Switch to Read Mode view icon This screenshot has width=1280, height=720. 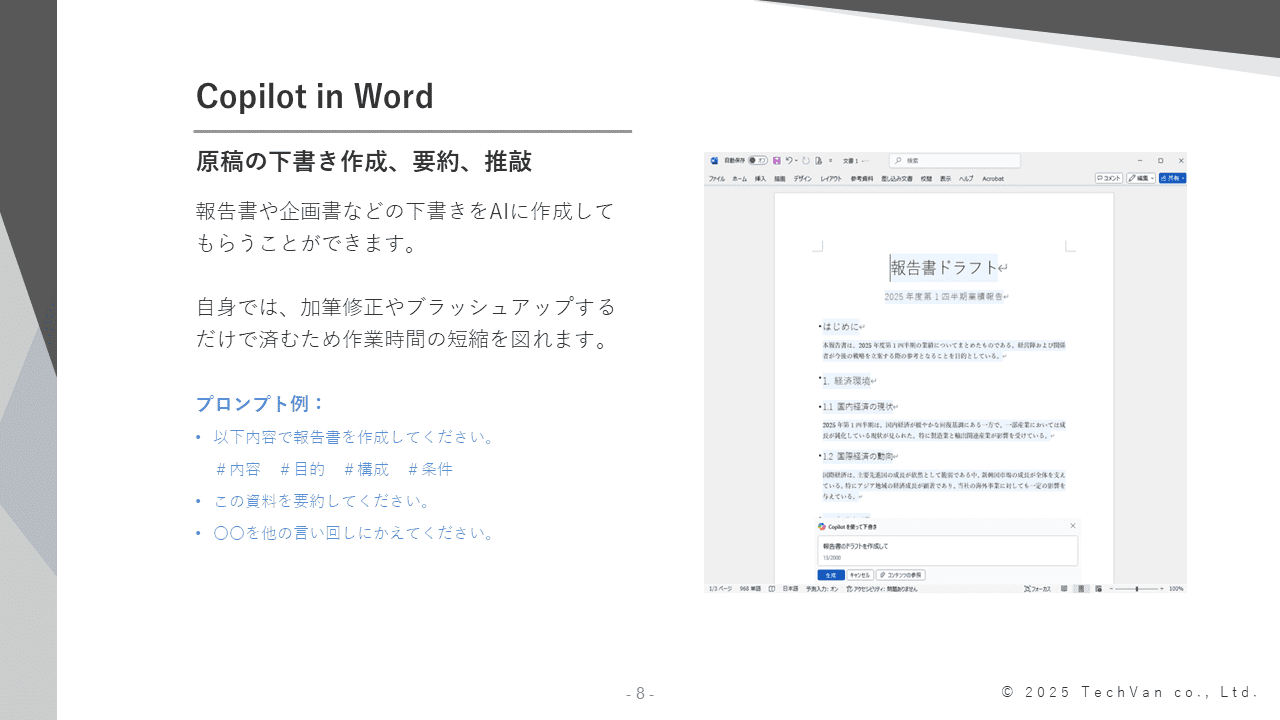pos(1064,589)
